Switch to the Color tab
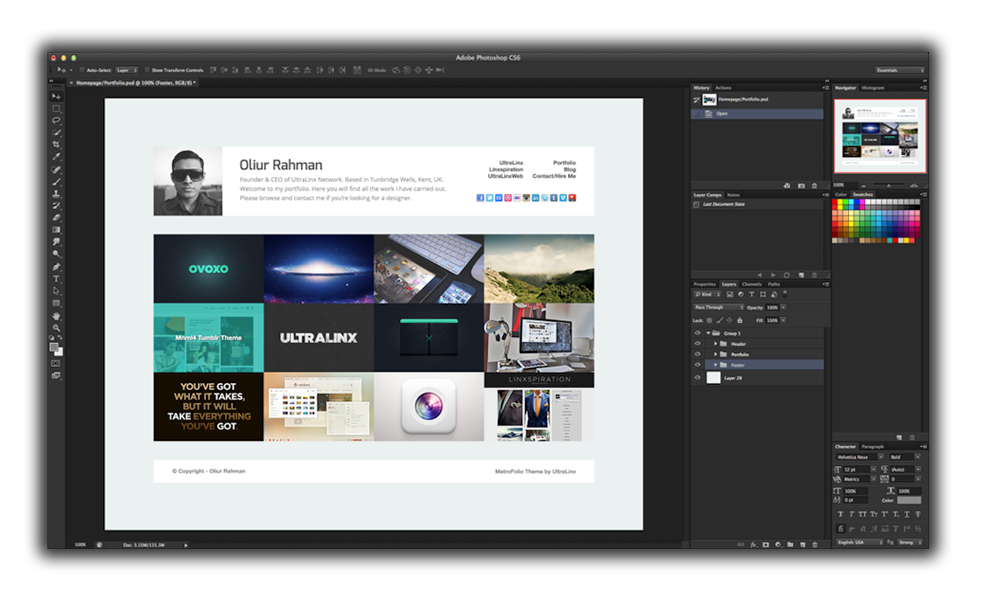The height and width of the screenshot is (600, 981). [x=841, y=195]
